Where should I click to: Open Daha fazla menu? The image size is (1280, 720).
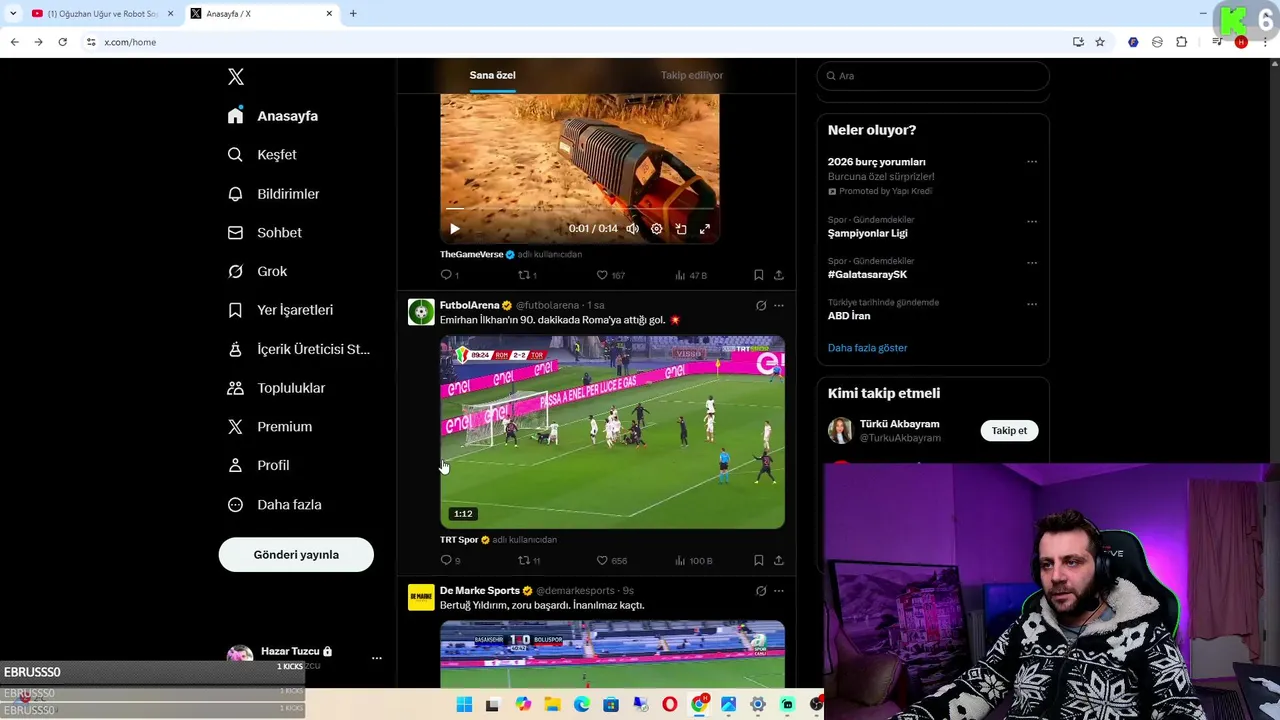tap(274, 505)
